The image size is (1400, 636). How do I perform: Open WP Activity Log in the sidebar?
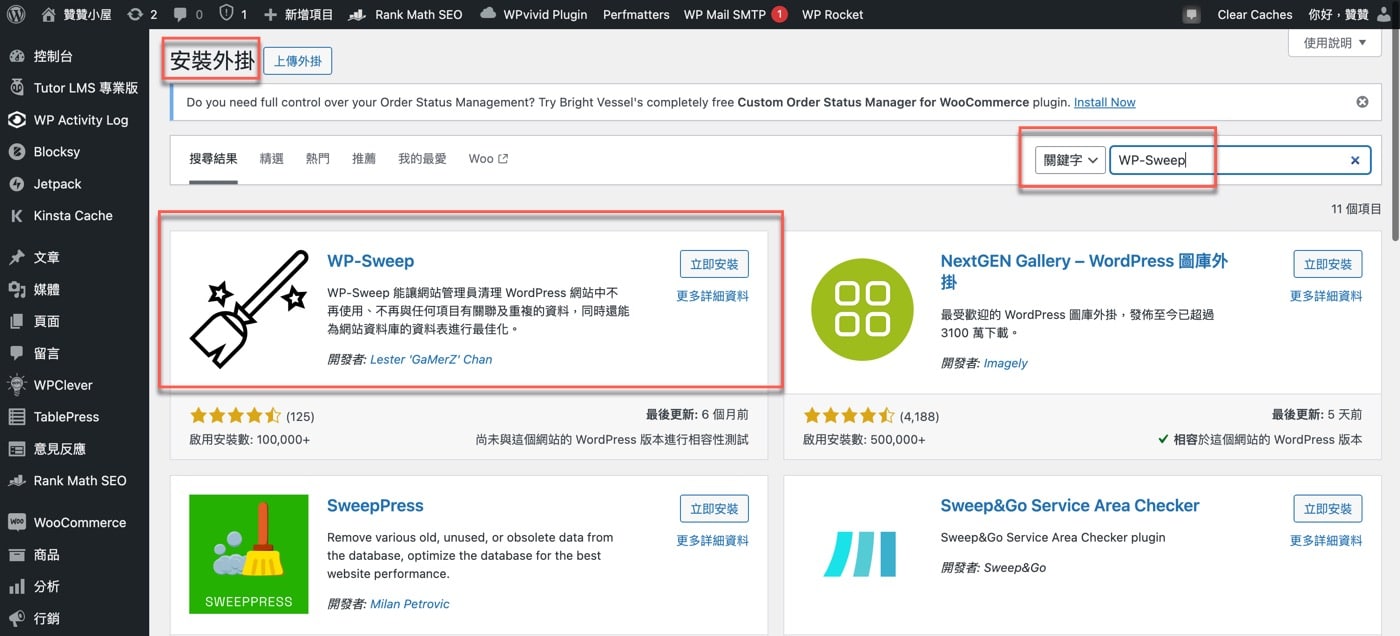[74, 120]
